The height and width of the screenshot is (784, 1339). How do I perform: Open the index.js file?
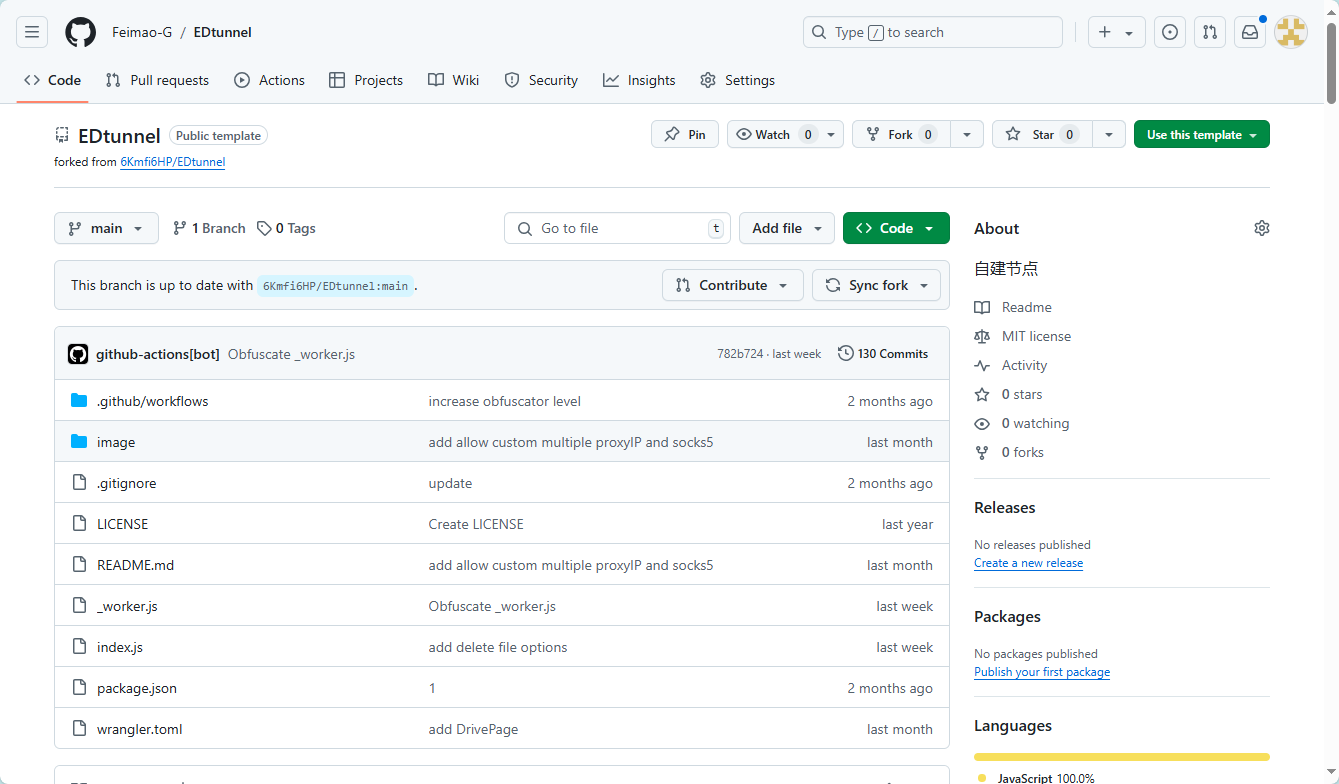pos(120,647)
